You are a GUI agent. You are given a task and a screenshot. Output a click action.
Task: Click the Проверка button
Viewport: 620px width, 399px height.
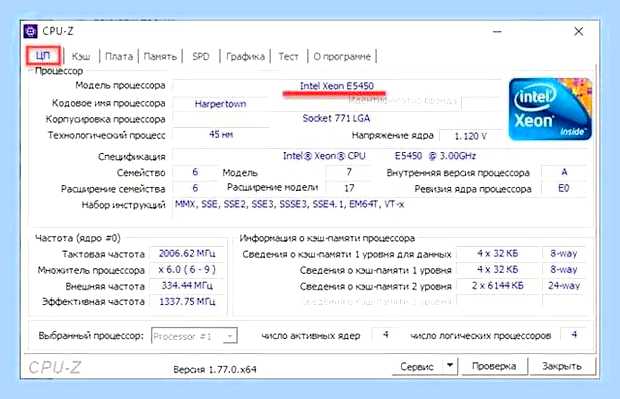click(494, 366)
